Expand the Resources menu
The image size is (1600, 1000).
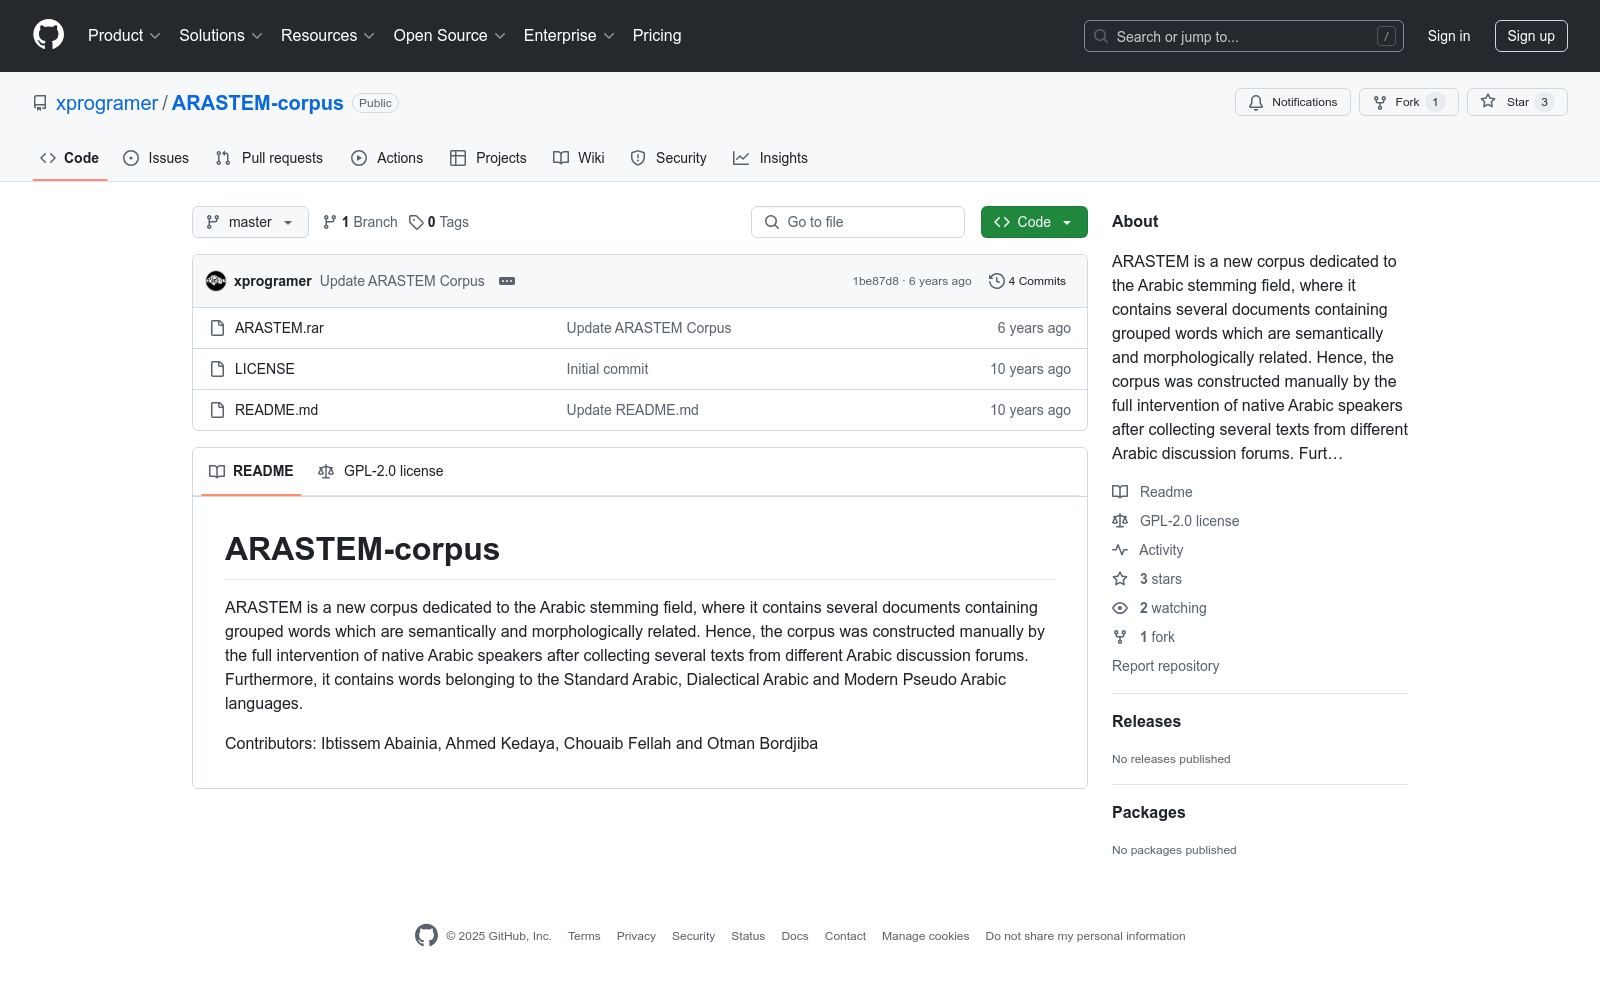point(327,36)
